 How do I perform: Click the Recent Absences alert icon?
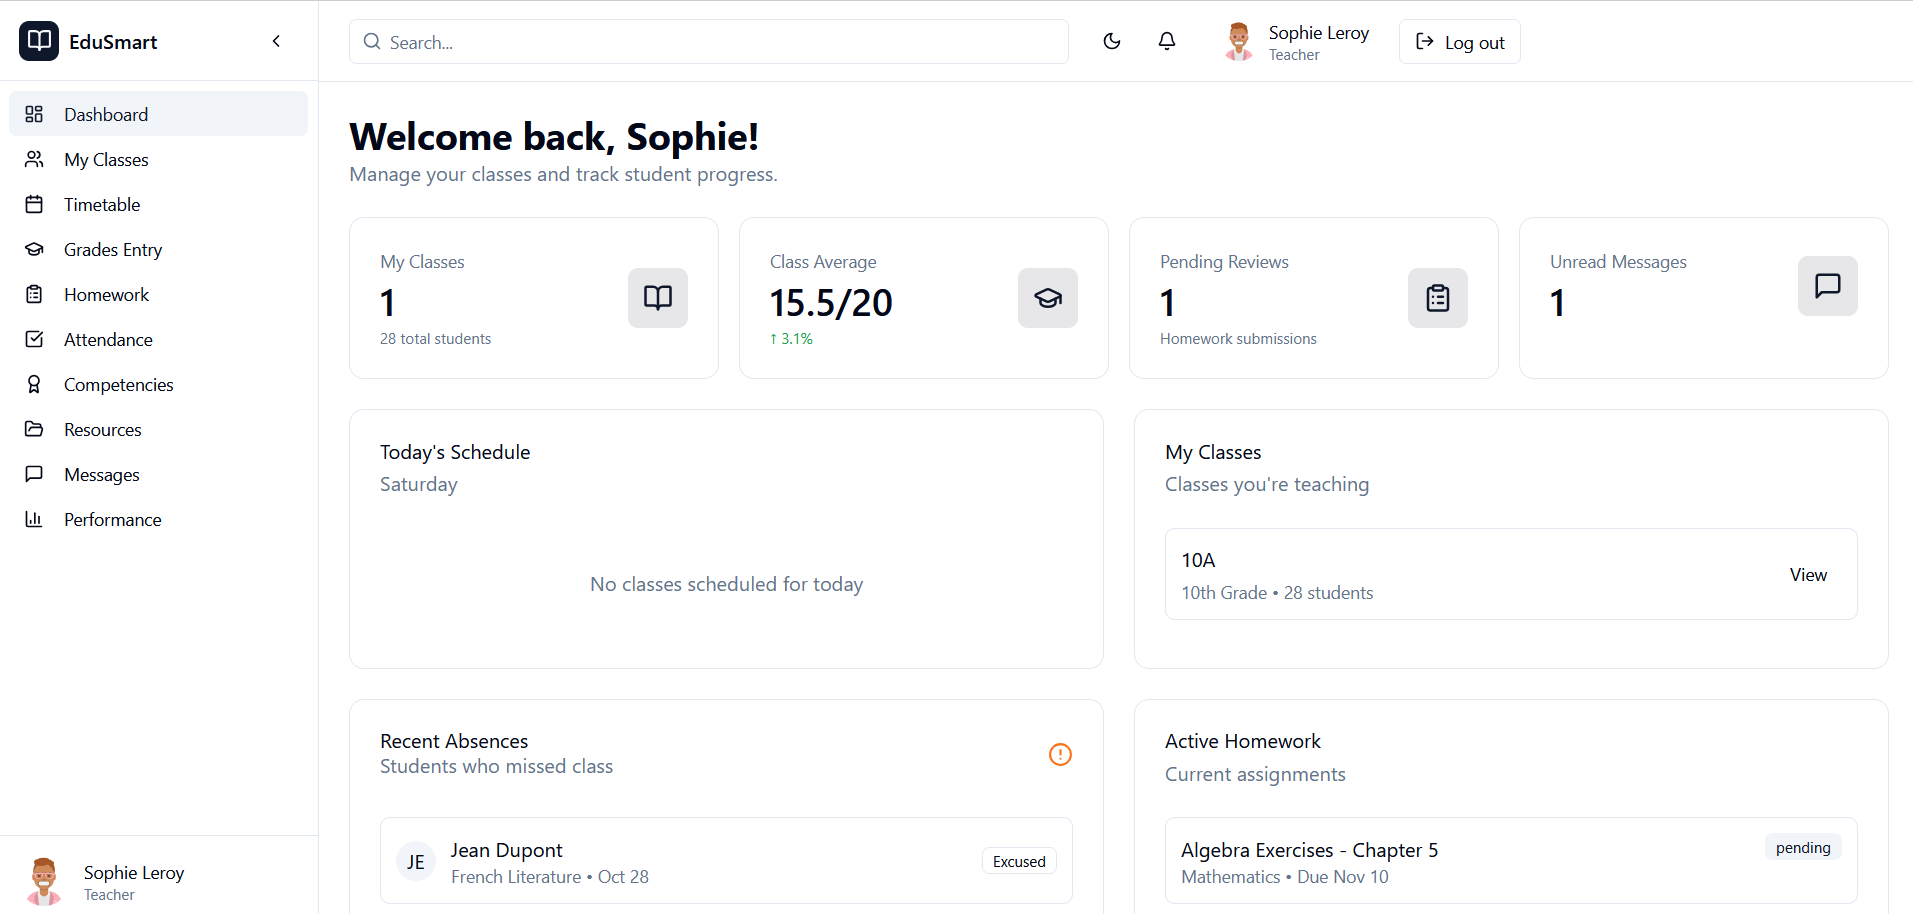point(1060,755)
